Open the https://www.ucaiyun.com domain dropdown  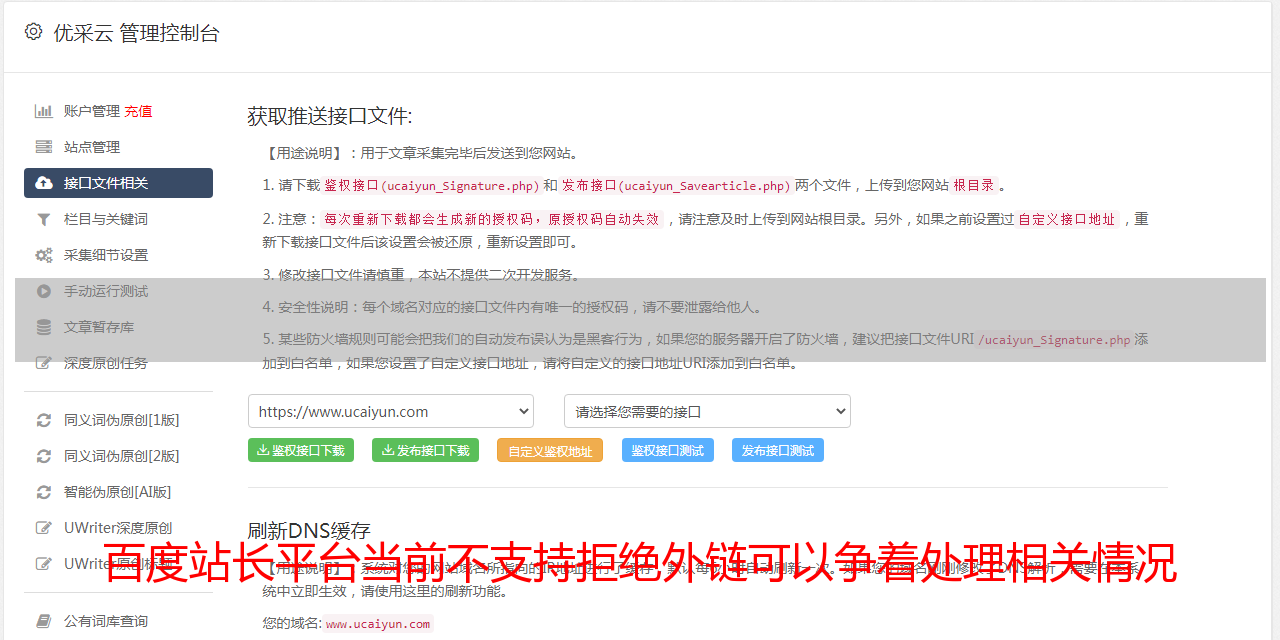coord(391,411)
